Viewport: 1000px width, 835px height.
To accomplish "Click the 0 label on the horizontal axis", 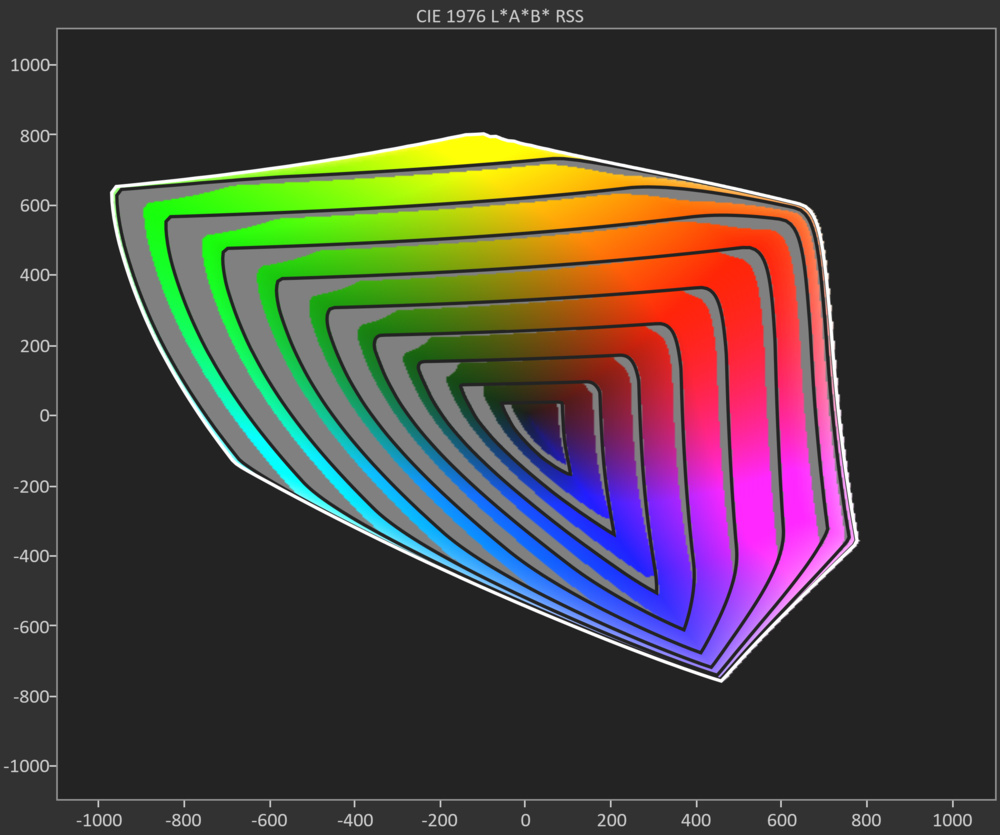I will (x=525, y=819).
